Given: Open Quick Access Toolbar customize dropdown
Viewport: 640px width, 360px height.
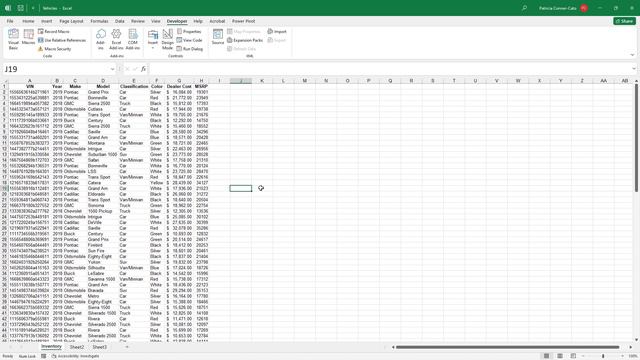Looking at the screenshot, I should pyautogui.click(x=33, y=8).
